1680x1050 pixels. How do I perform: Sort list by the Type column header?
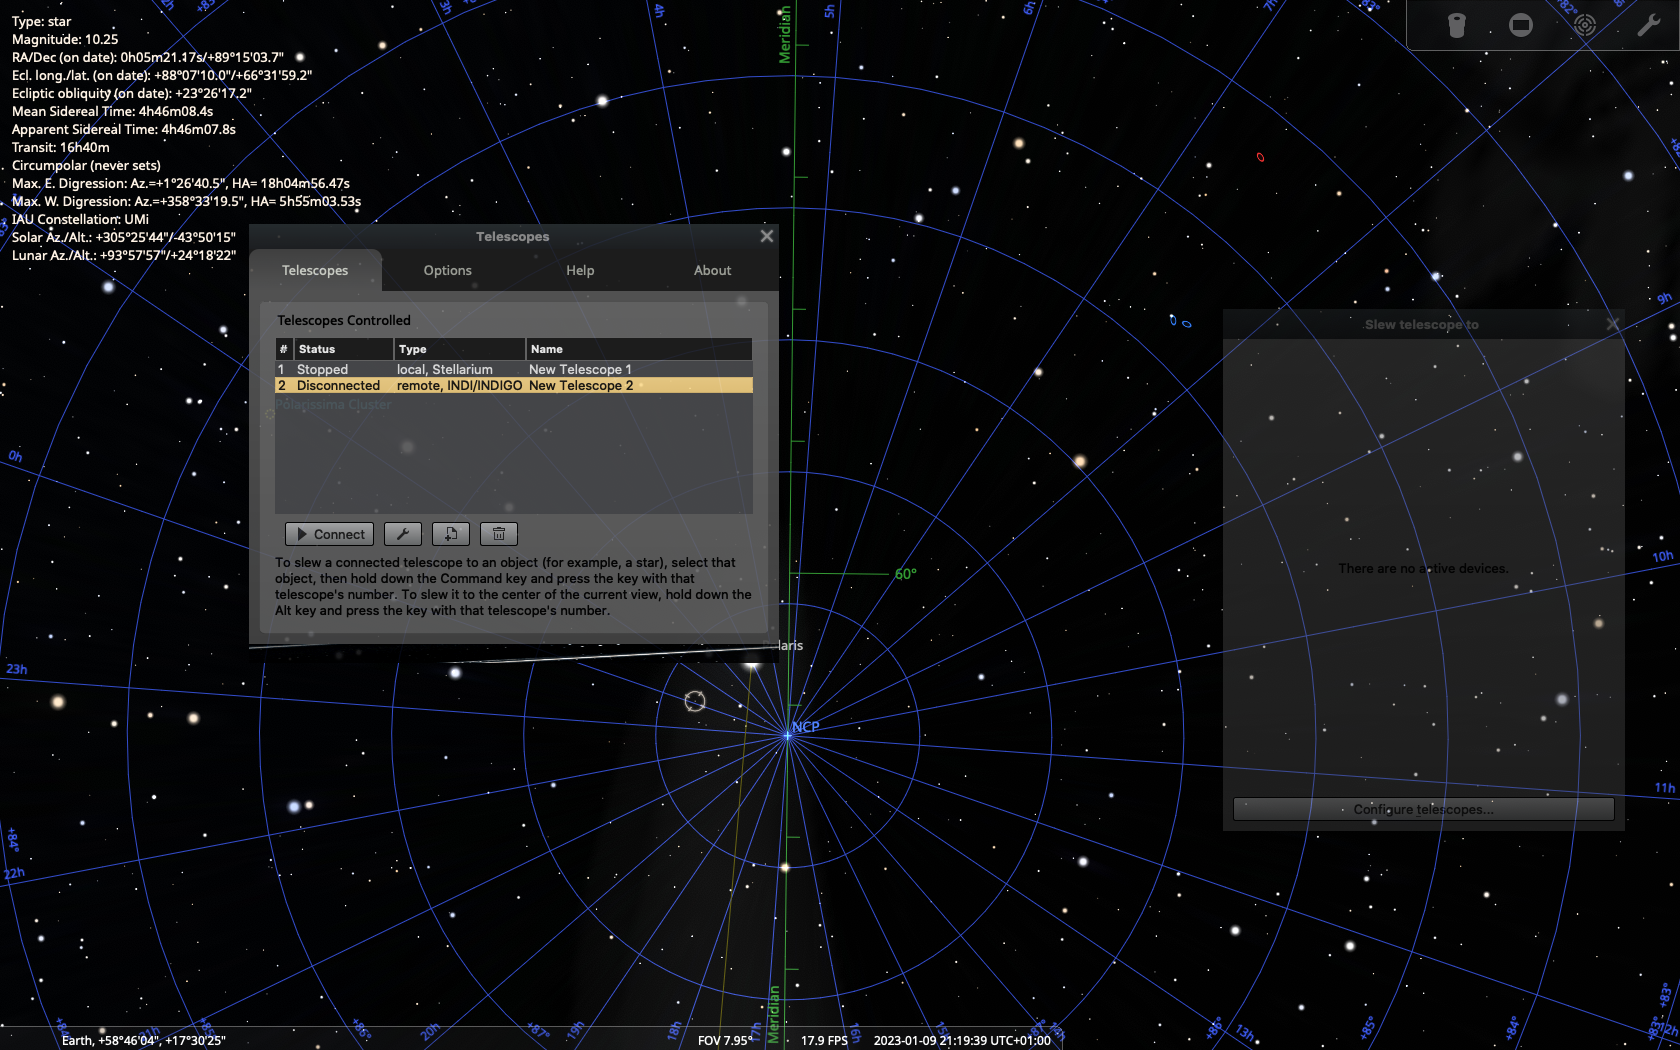point(413,348)
